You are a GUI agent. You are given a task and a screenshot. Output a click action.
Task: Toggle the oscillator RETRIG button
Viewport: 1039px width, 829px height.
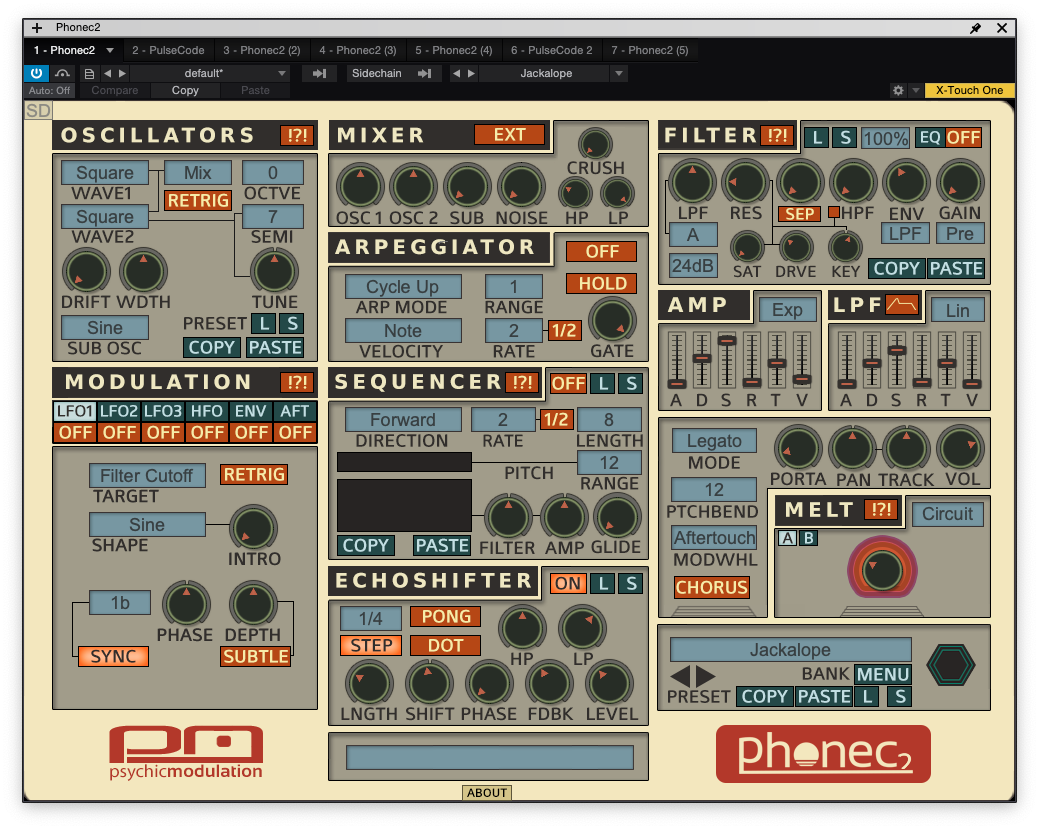[x=197, y=200]
